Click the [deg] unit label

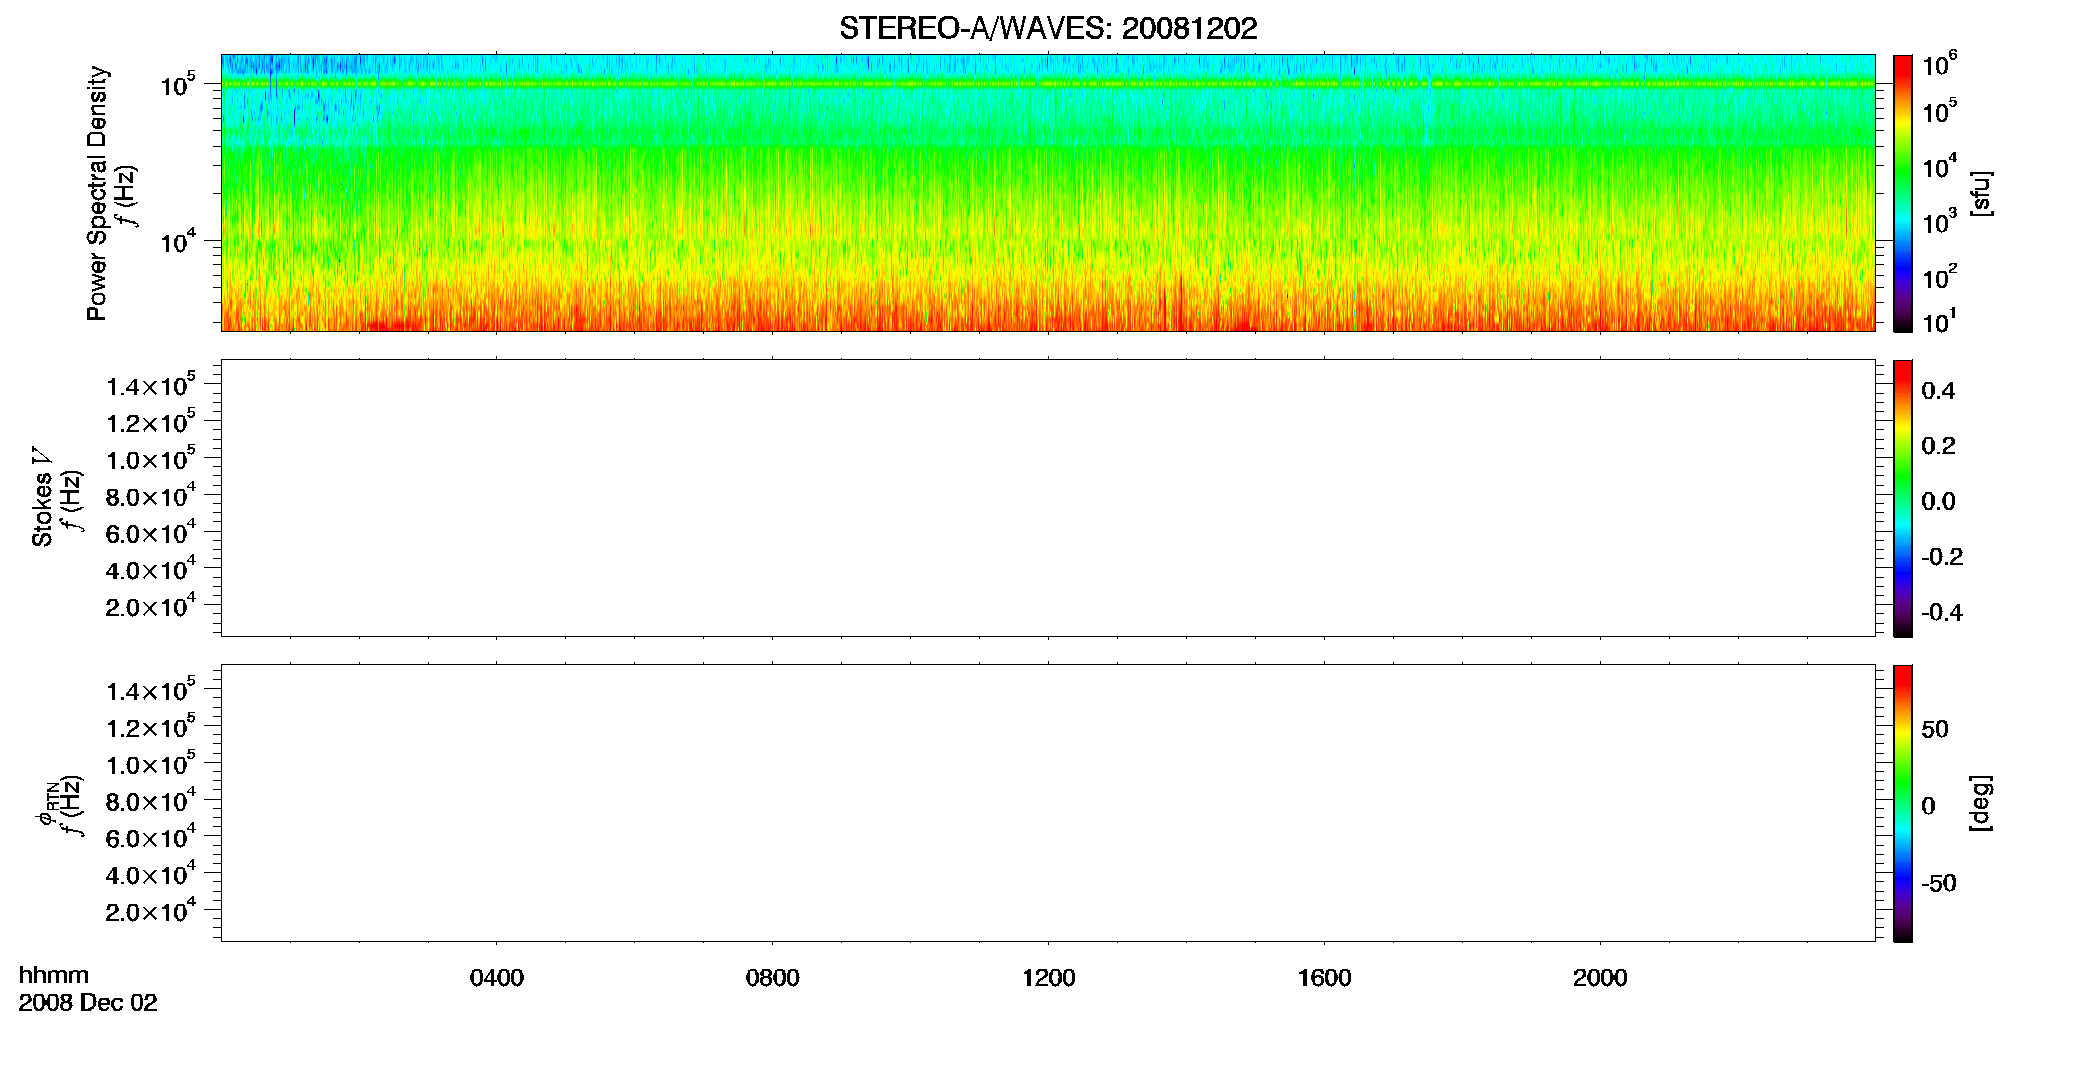[x=1981, y=803]
